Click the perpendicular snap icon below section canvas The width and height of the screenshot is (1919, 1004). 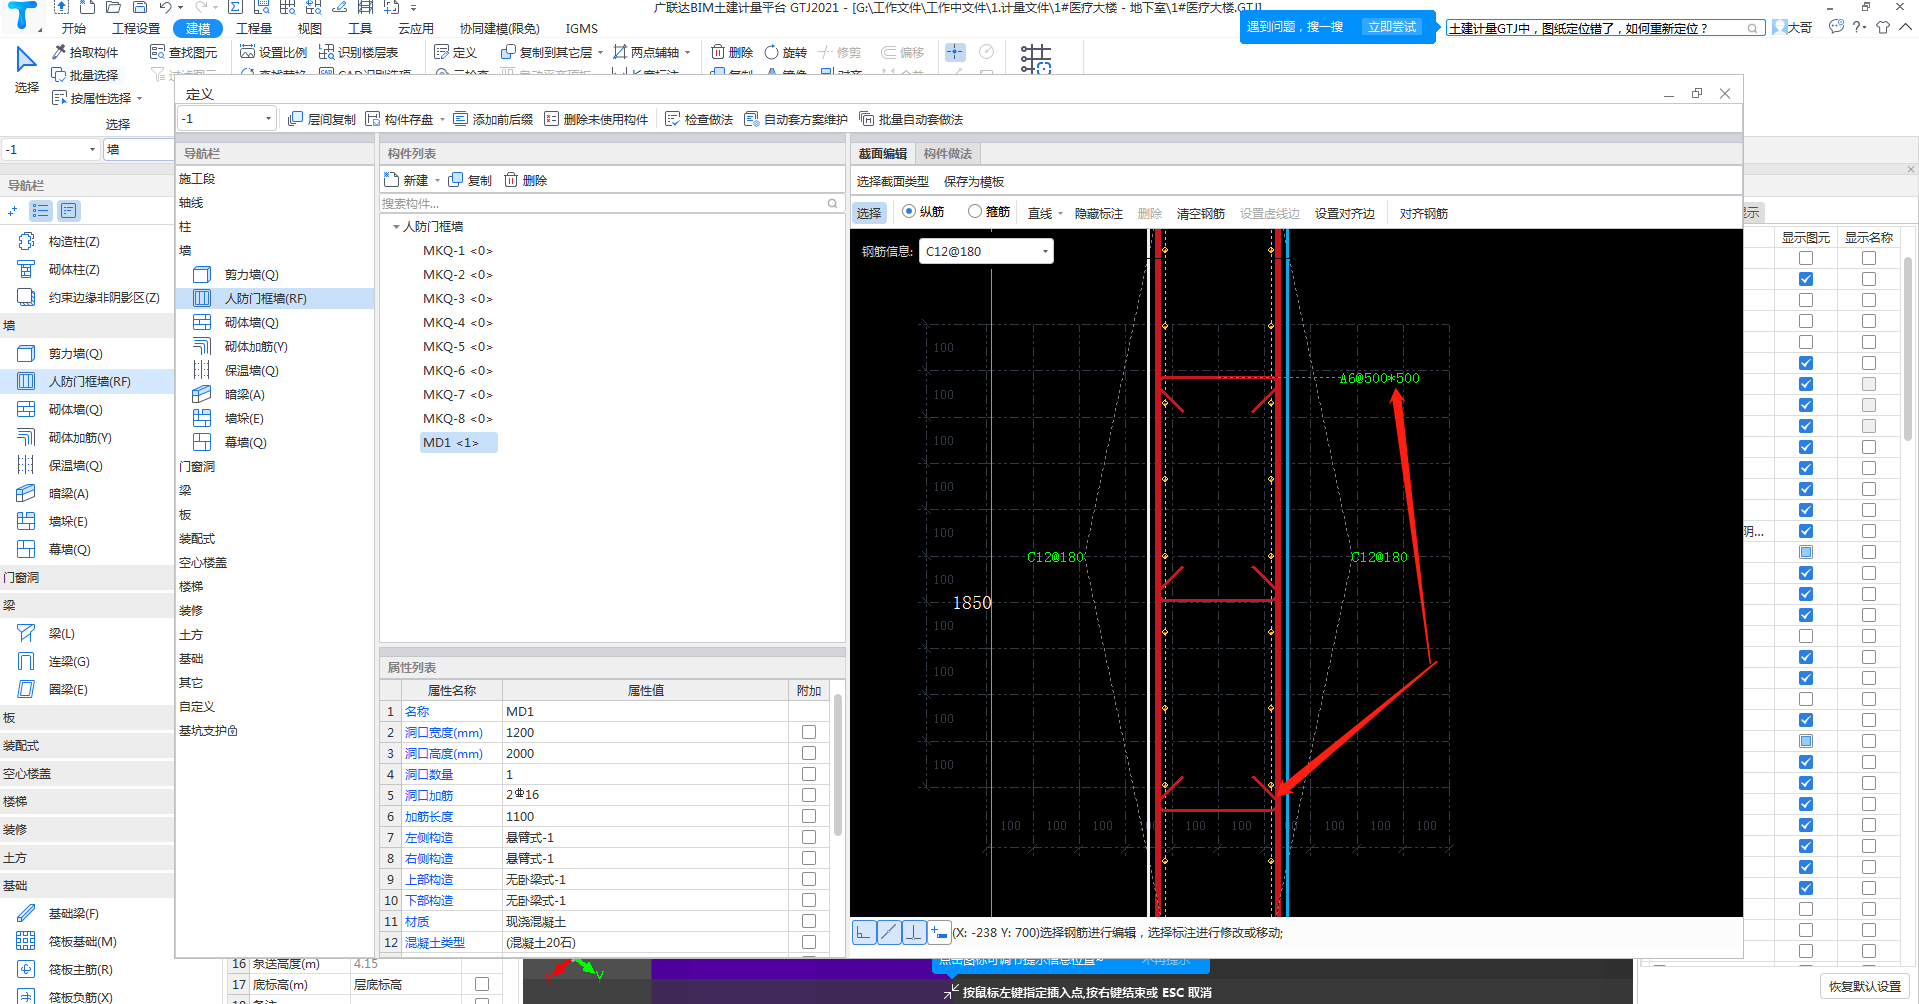pyautogui.click(x=914, y=932)
